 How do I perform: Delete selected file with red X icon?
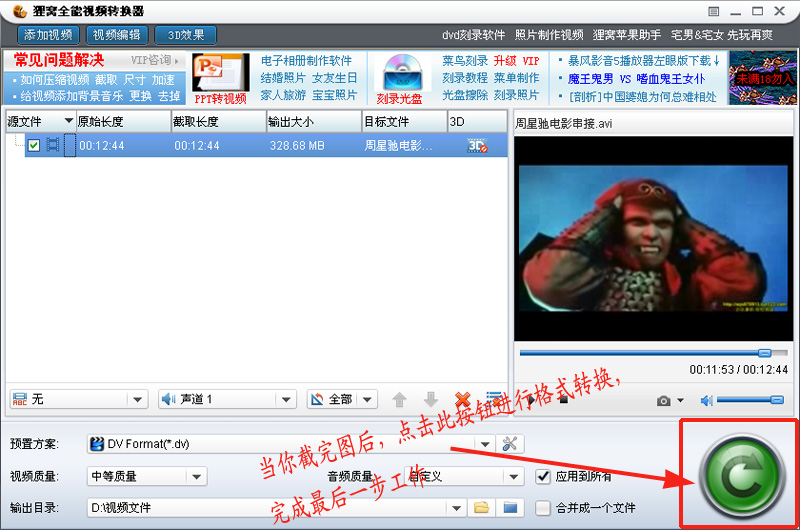(462, 399)
